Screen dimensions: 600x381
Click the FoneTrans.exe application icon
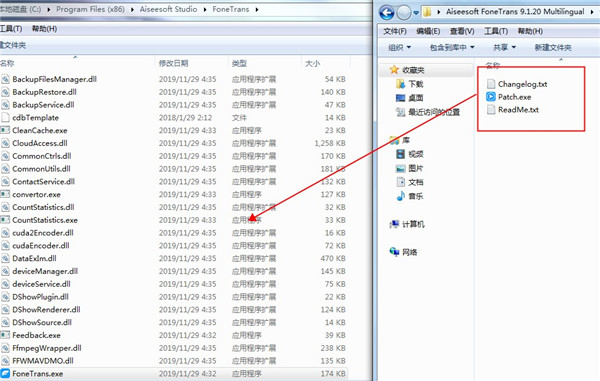tap(5, 373)
